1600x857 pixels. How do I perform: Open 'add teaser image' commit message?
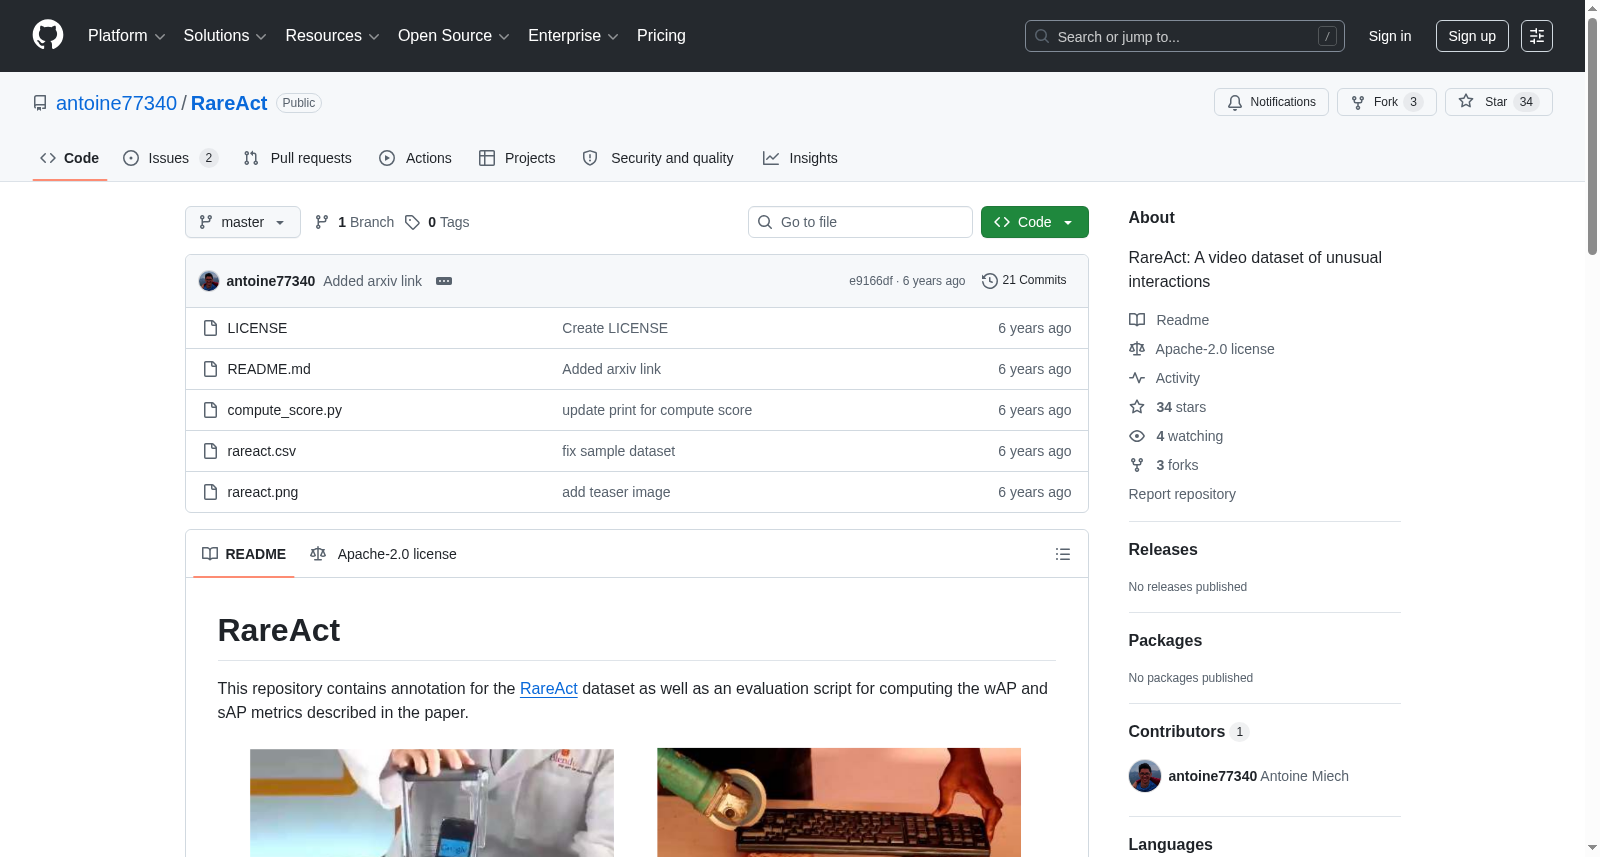pos(616,492)
